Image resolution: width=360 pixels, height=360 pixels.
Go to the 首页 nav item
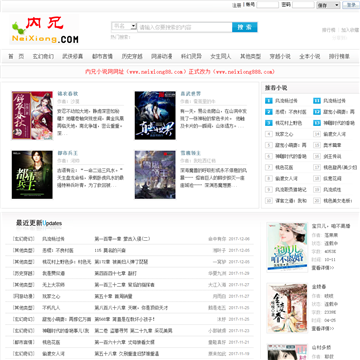coord(16,56)
